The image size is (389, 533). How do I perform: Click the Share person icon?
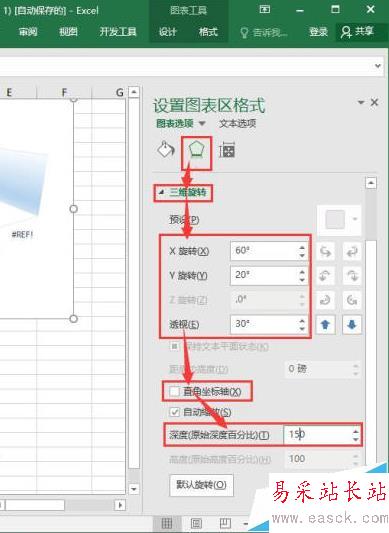[x=346, y=32]
